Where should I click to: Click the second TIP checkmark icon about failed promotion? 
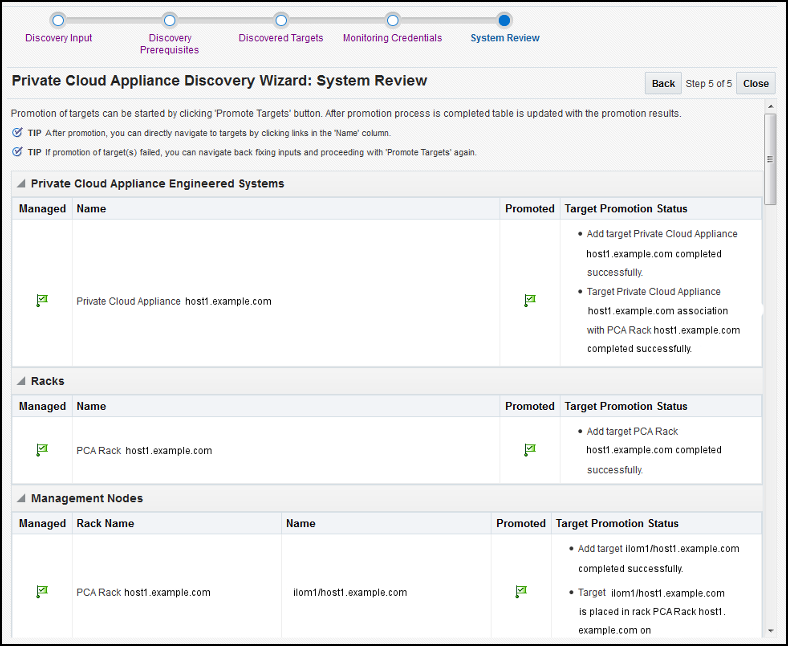pyautogui.click(x=17, y=152)
